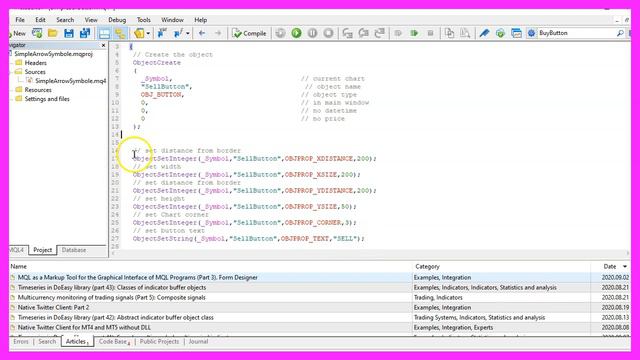Open the Search menu
Image resolution: width=640 pixels, height=360 pixels.
65,20
